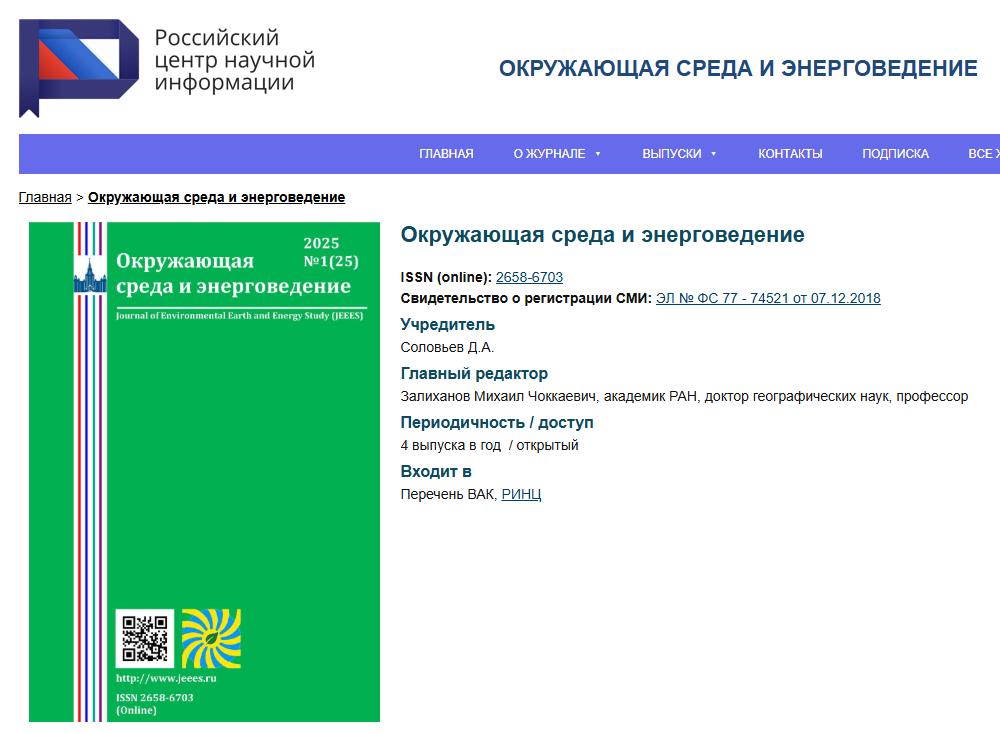Click the Свидетельство о регистрации СМИ label
Viewport: 1000px width, 733px height.
click(x=526, y=298)
